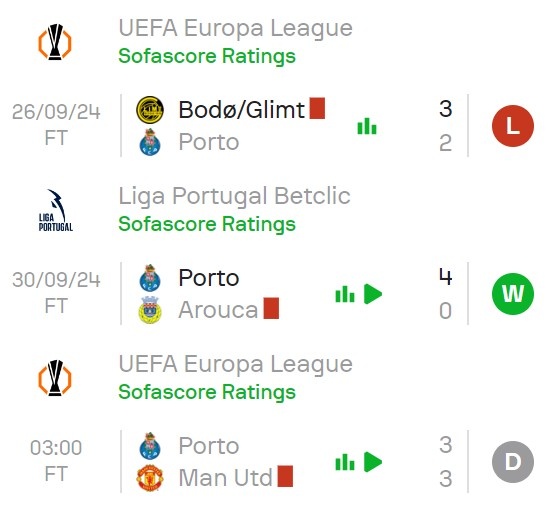Open the Liga Portugal Betclic competition title
The height and width of the screenshot is (507, 549).
point(234,196)
